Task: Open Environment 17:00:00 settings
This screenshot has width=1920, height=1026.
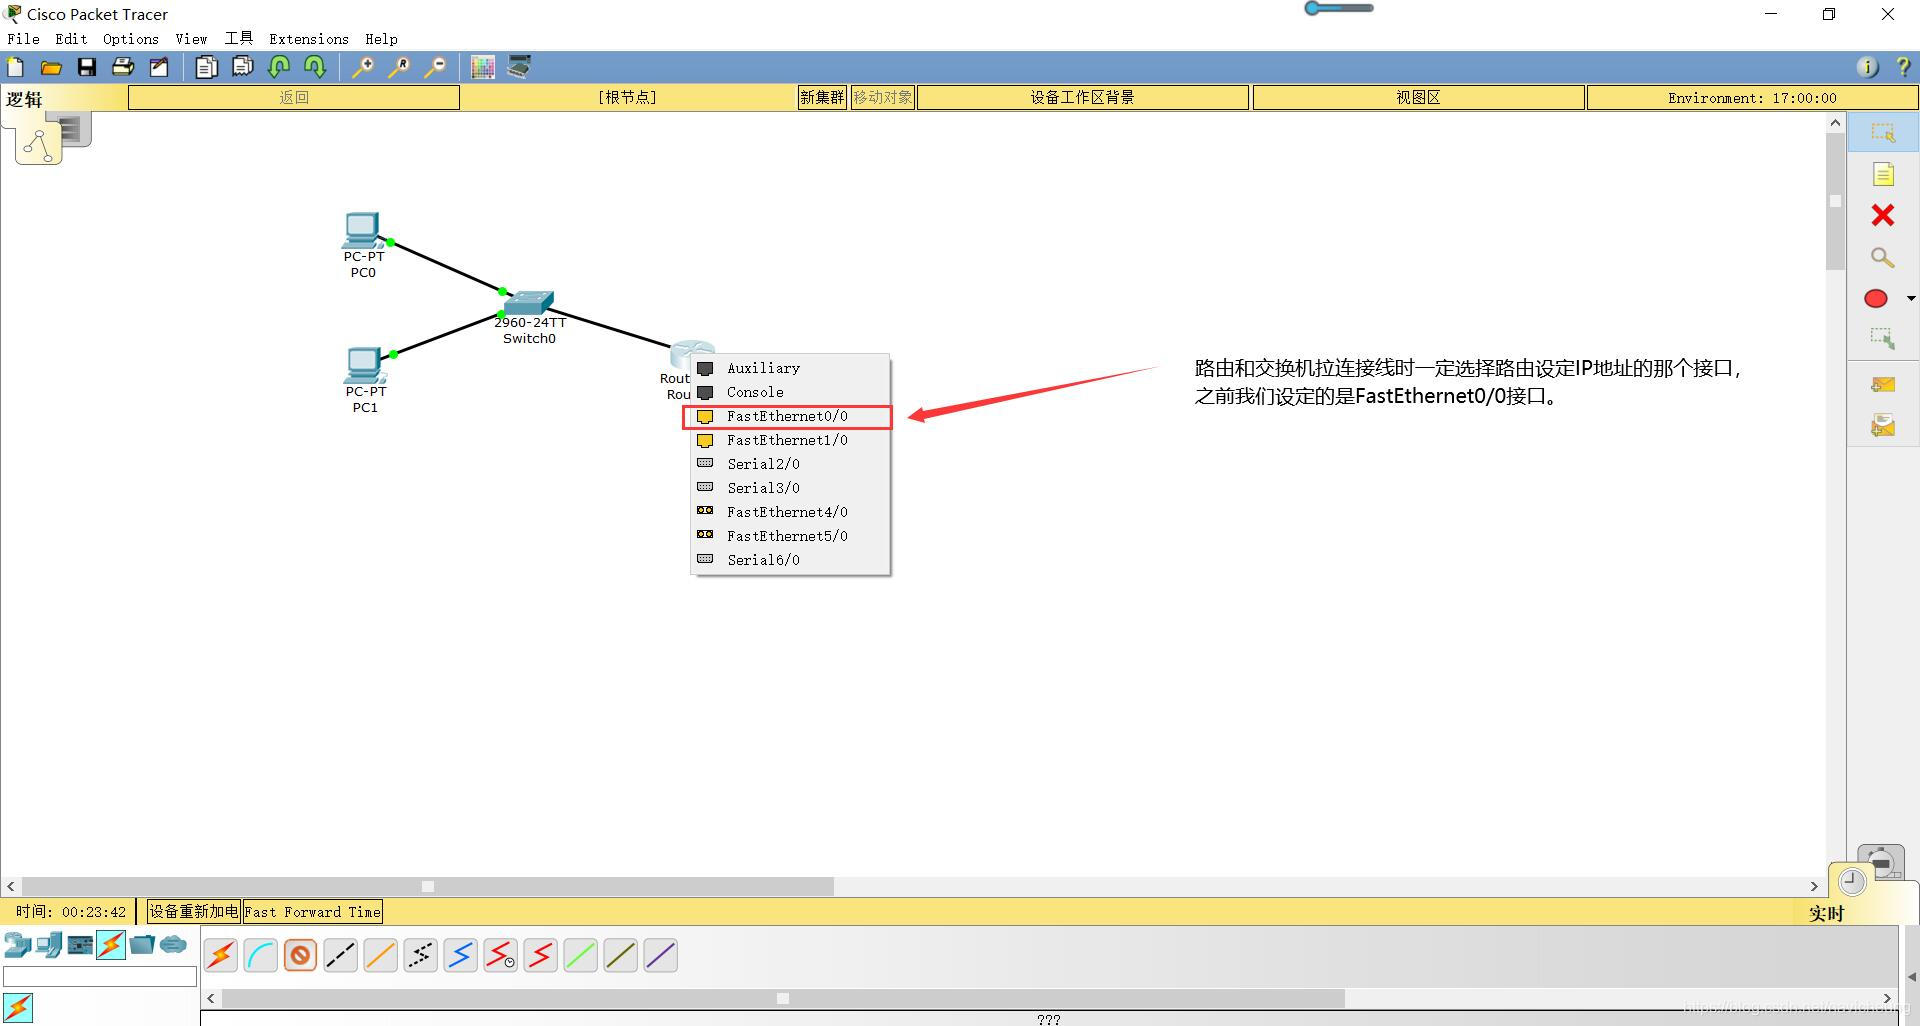Action: (1752, 97)
